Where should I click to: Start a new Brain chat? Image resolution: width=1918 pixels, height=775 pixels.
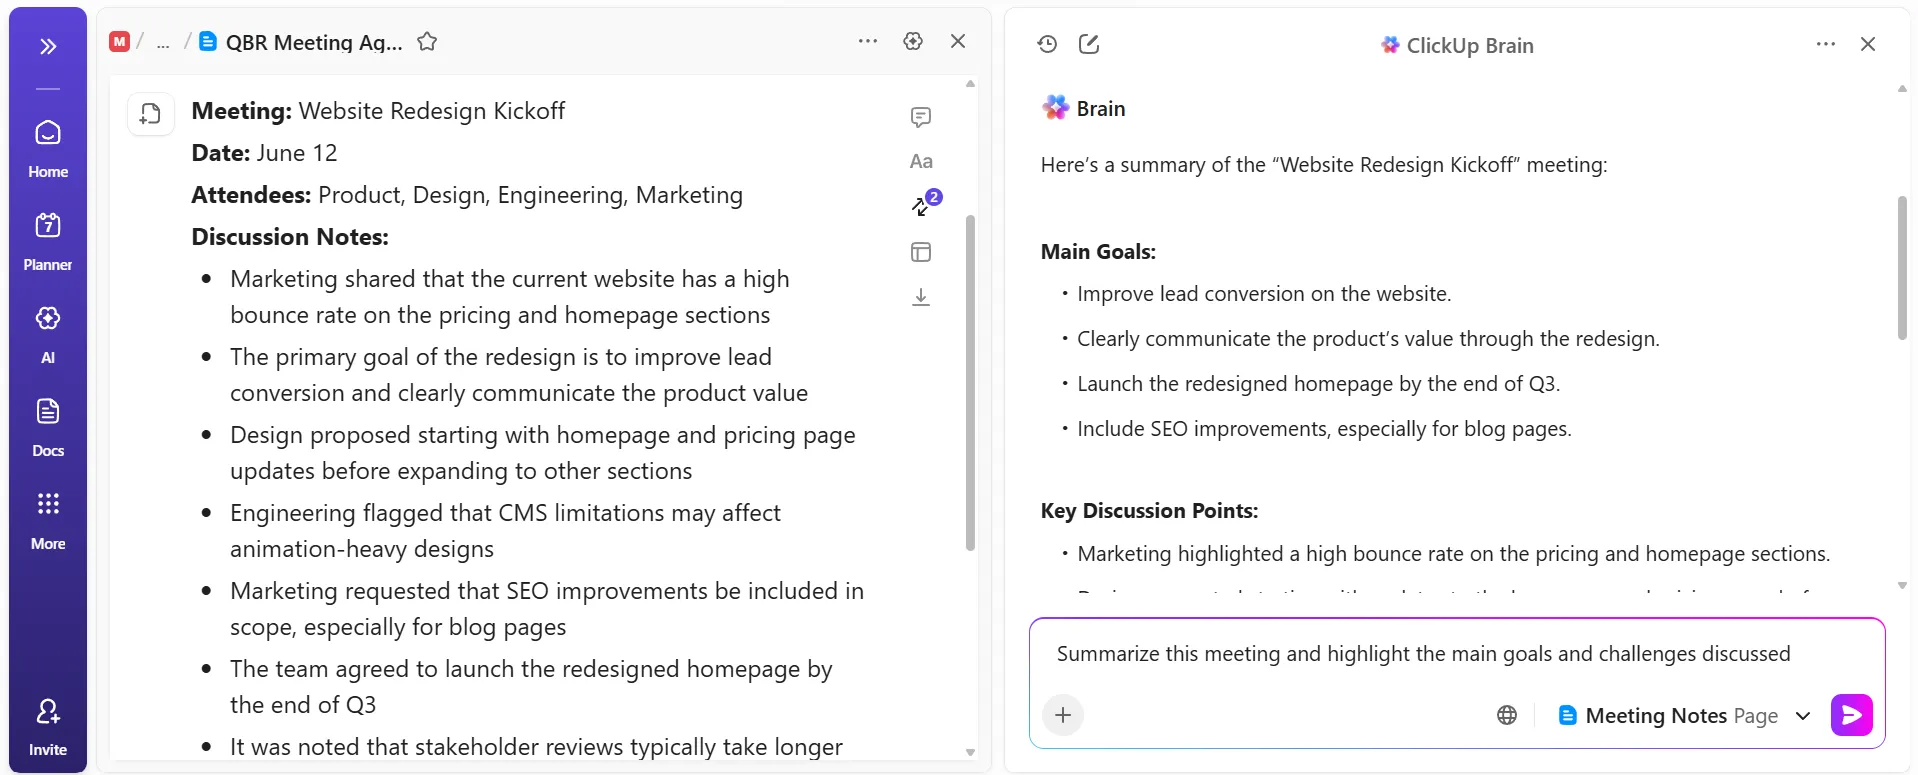pos(1089,44)
